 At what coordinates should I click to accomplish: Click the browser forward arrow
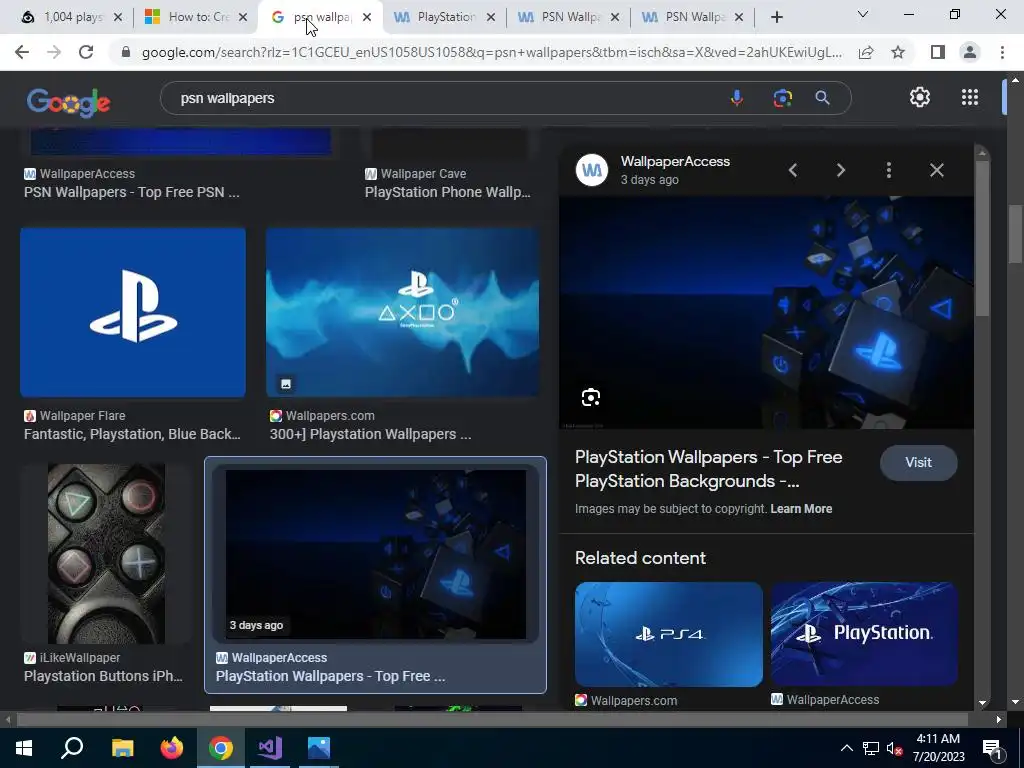click(x=54, y=52)
